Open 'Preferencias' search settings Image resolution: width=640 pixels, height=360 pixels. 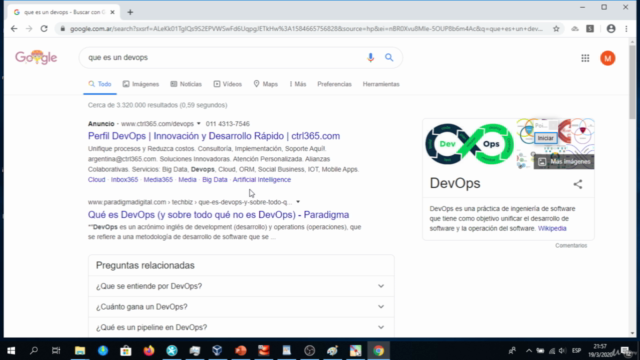click(x=334, y=84)
